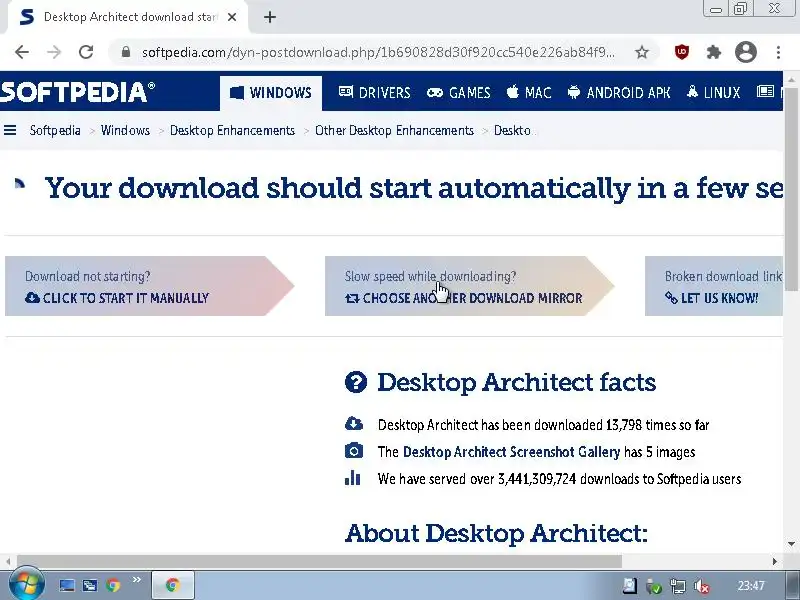Open the GAMES section
800x600 pixels.
(459, 92)
